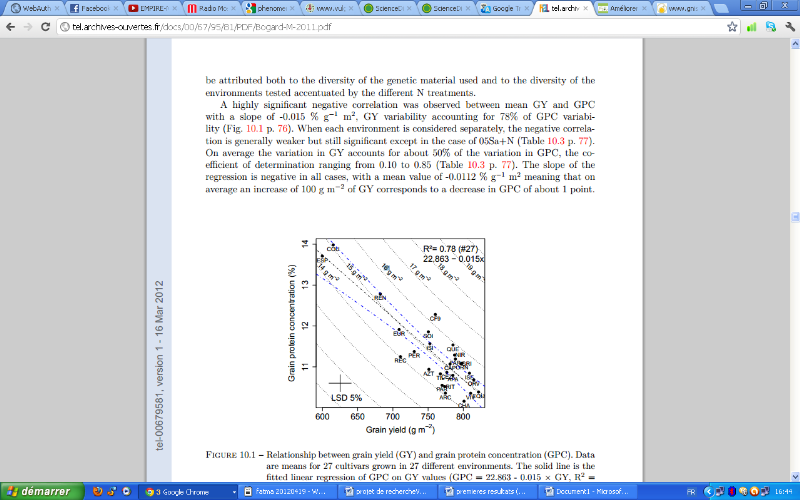Switch to the Améliorer tab
Image resolution: width=800 pixels, height=500 pixels.
pyautogui.click(x=620, y=8)
